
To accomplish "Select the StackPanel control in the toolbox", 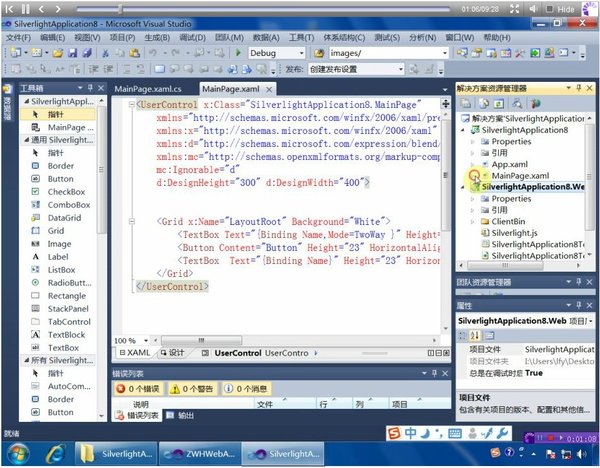I will 69,309.
